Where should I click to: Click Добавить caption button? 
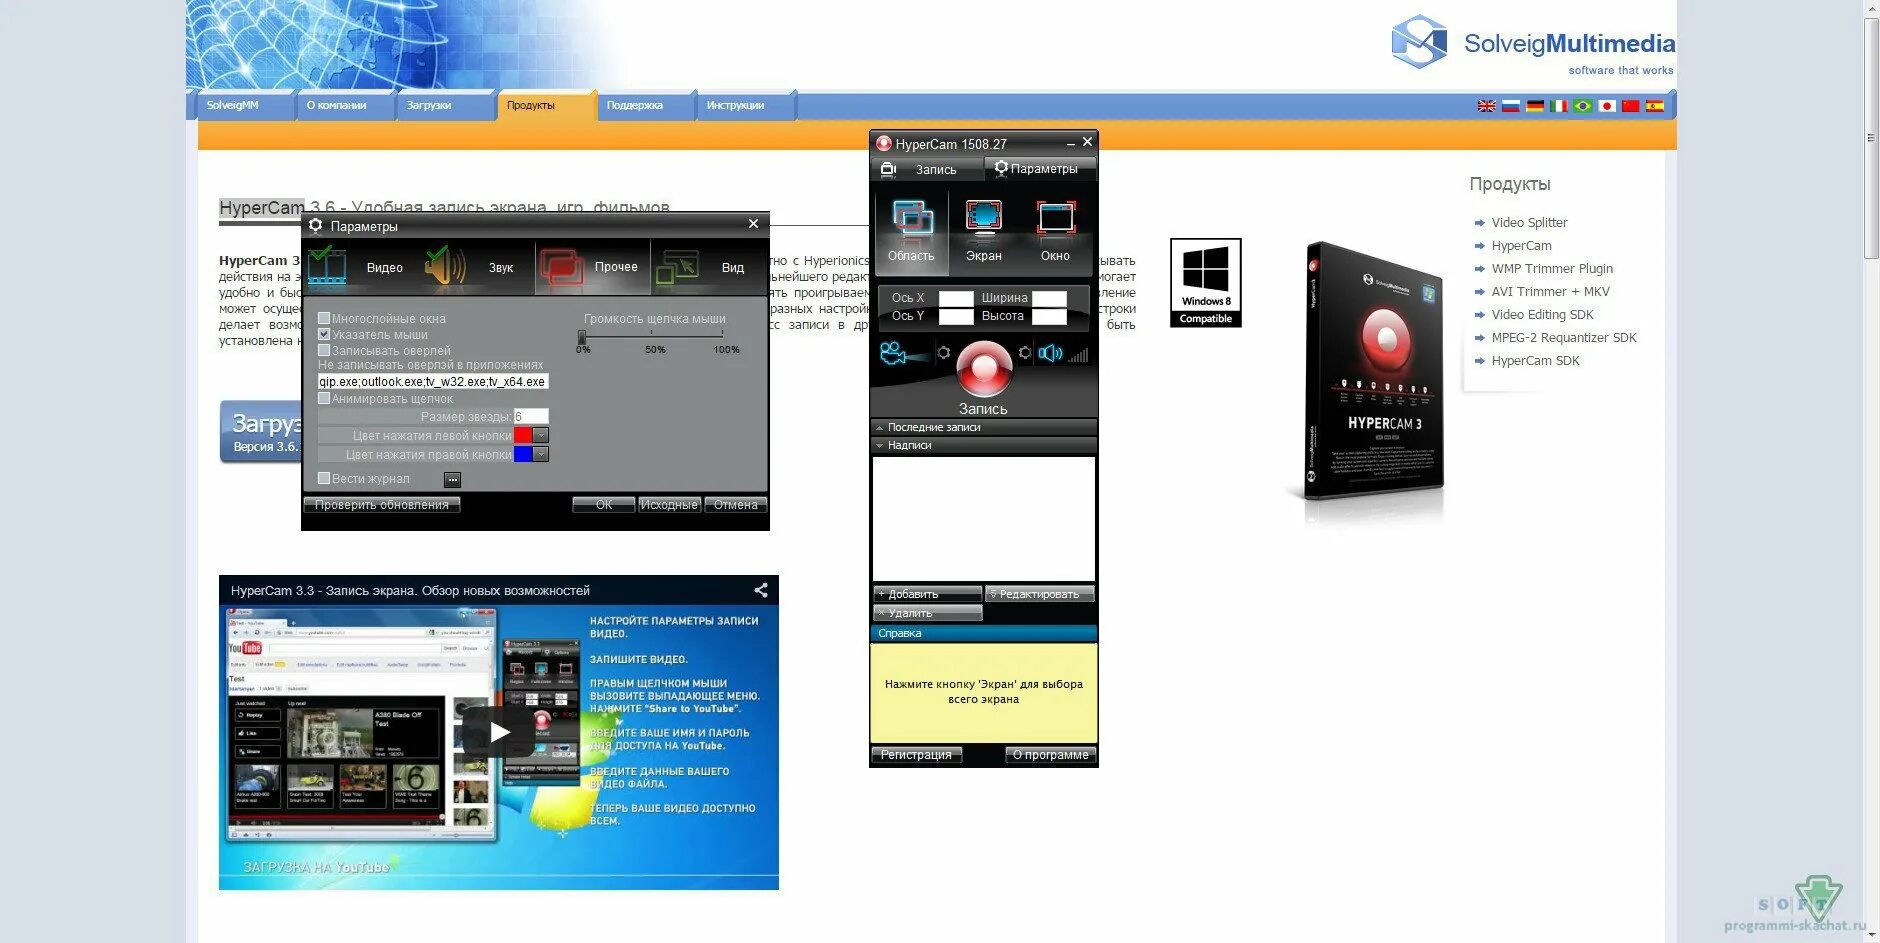click(927, 594)
